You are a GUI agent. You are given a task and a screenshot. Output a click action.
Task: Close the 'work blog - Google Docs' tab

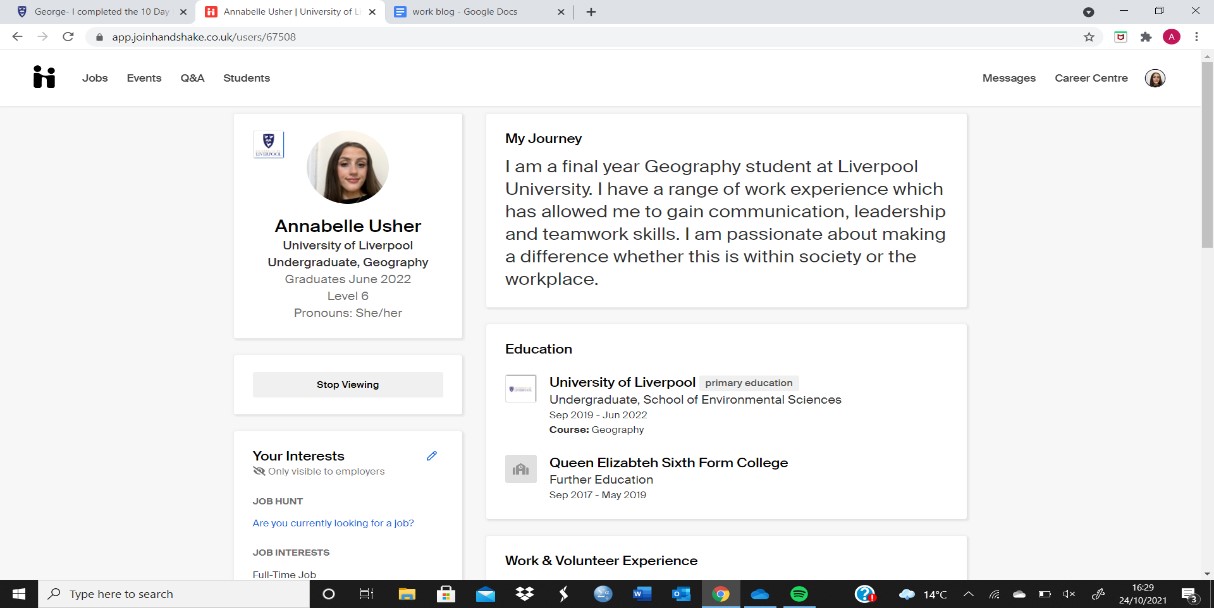click(x=562, y=12)
